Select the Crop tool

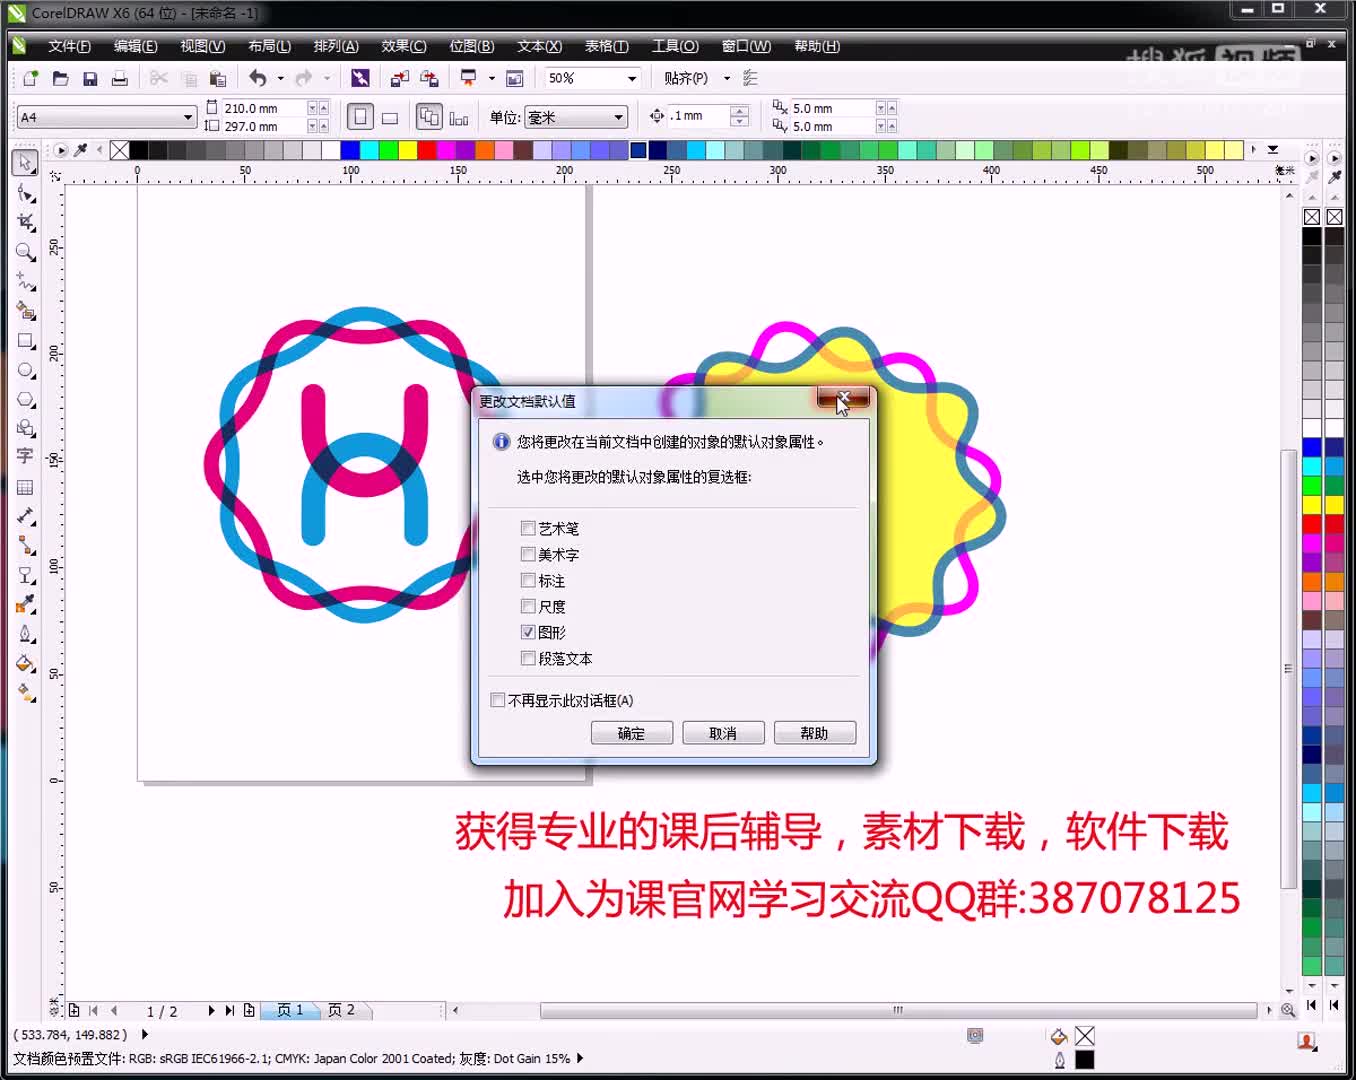[25, 222]
